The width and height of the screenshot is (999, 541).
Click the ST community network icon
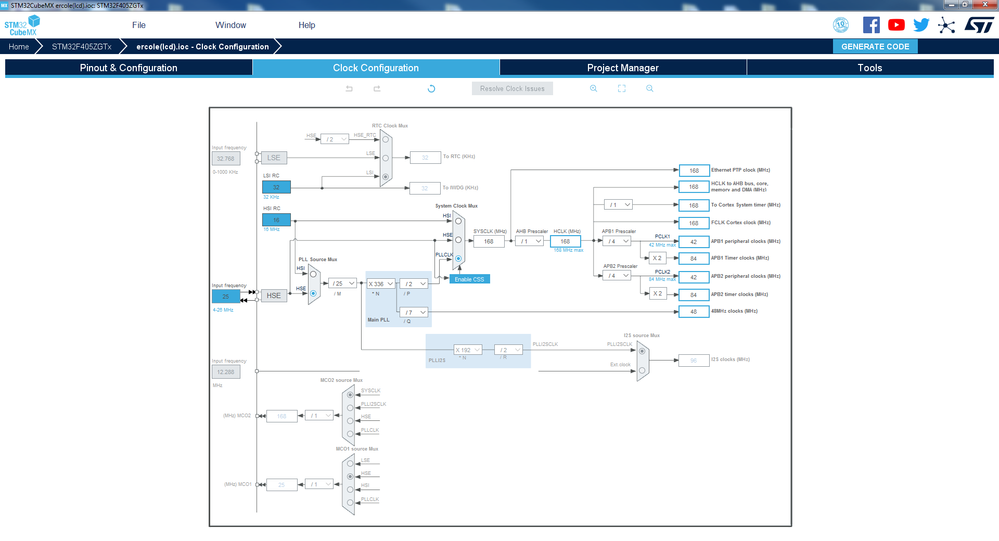pos(947,25)
